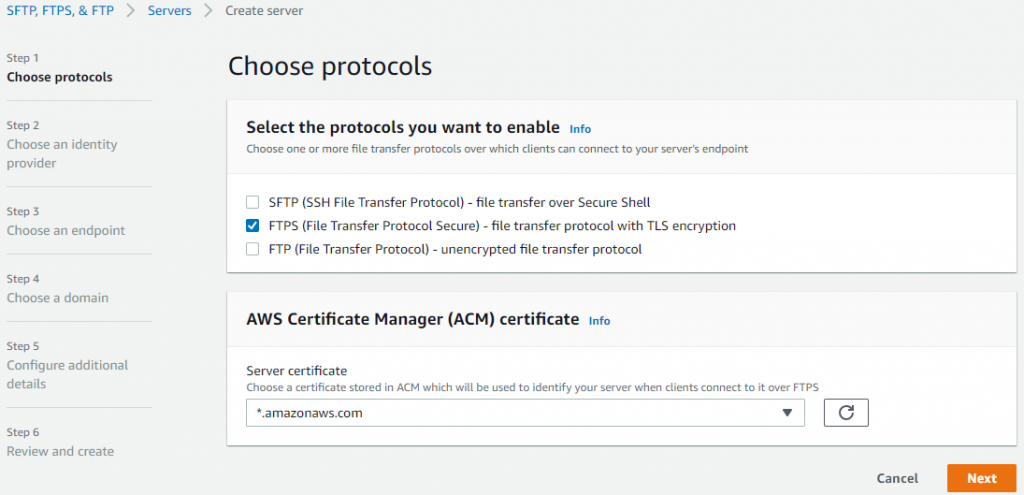Uncheck the FTPS protocol checkbox

click(x=253, y=226)
